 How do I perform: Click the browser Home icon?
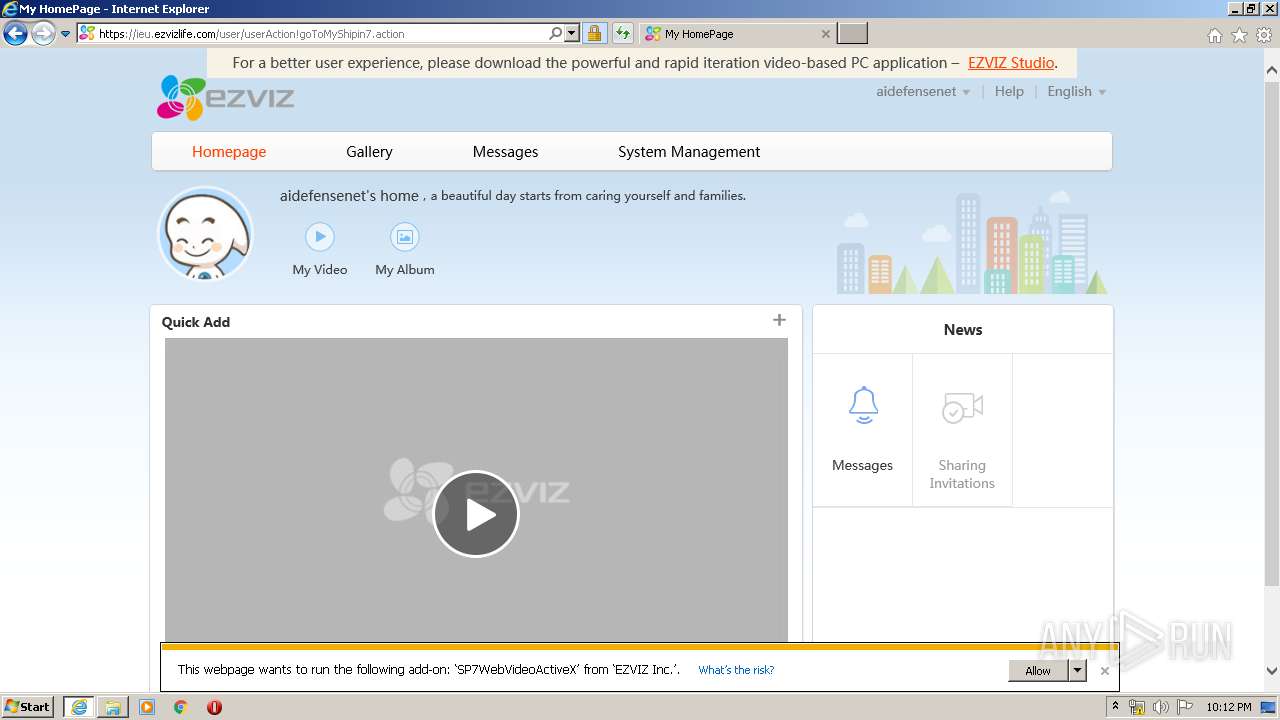tap(1214, 35)
